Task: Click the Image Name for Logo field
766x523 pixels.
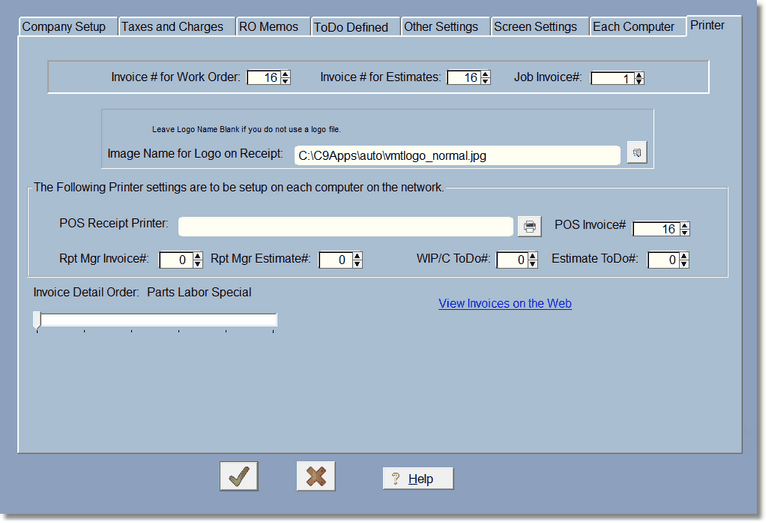Action: pos(457,155)
